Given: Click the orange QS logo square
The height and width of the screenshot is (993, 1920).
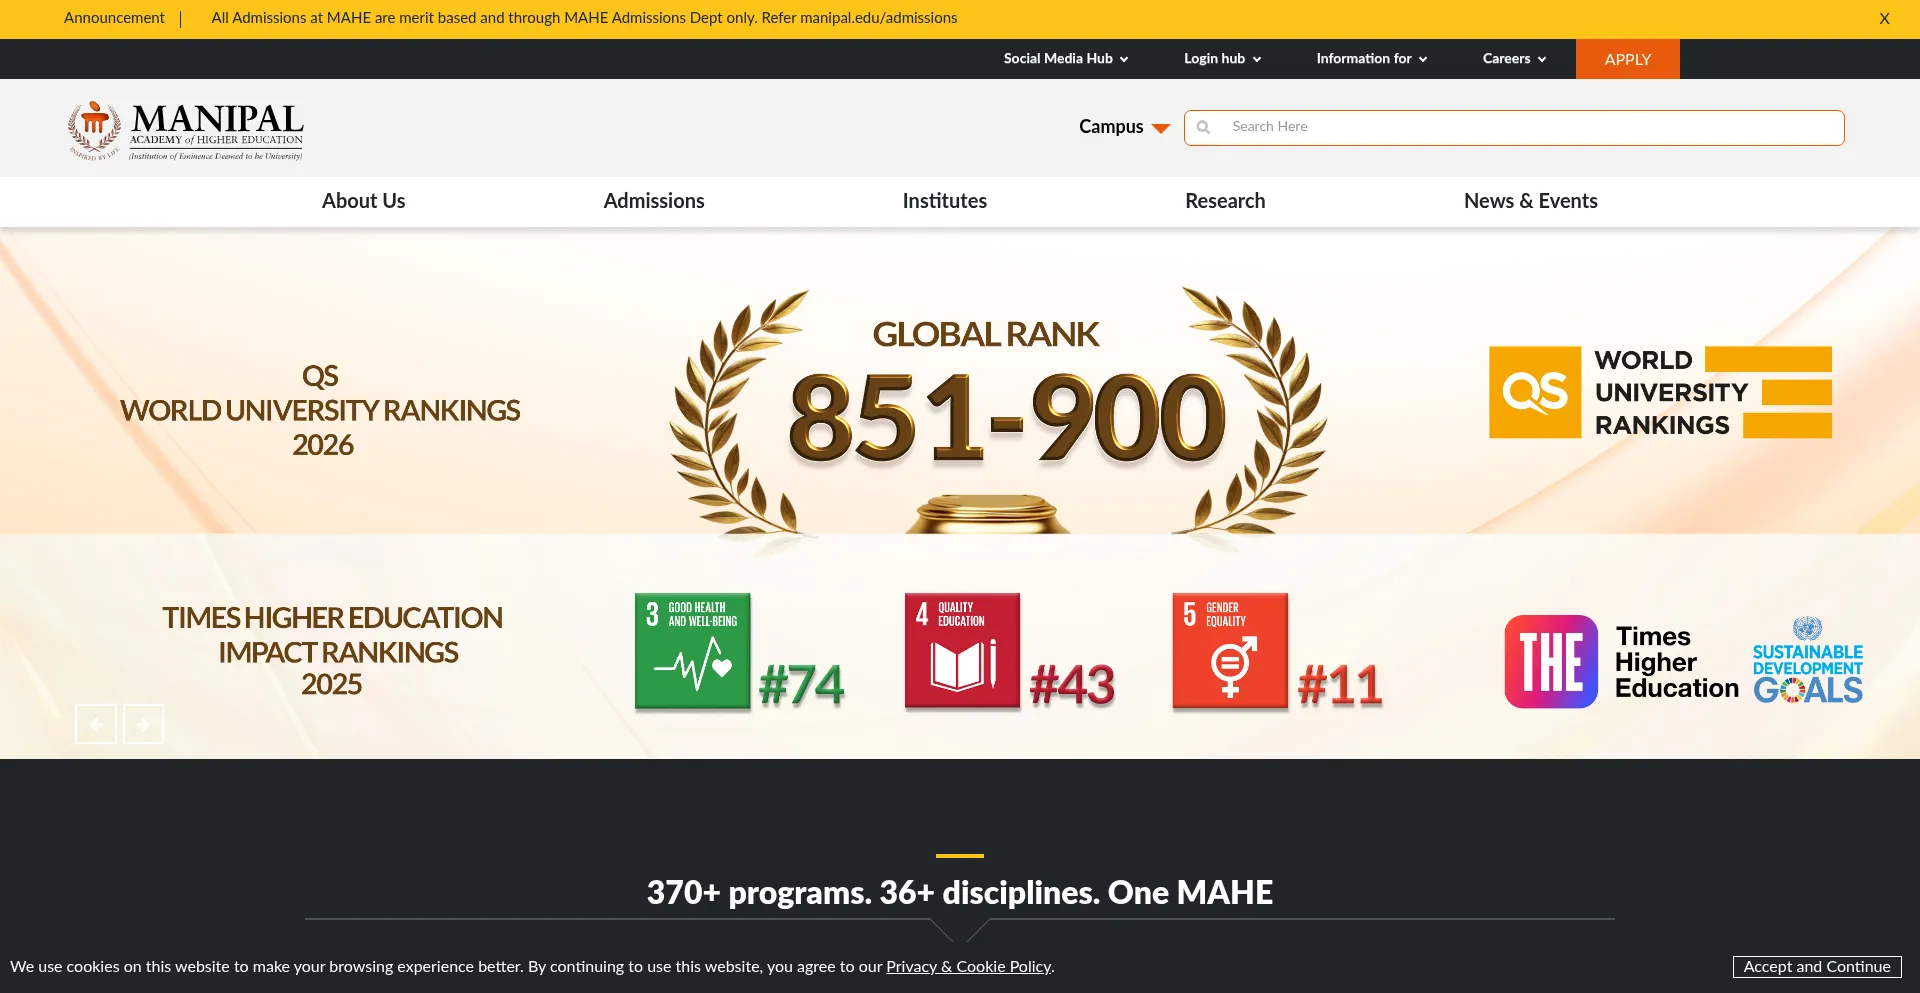Looking at the screenshot, I should (x=1535, y=392).
